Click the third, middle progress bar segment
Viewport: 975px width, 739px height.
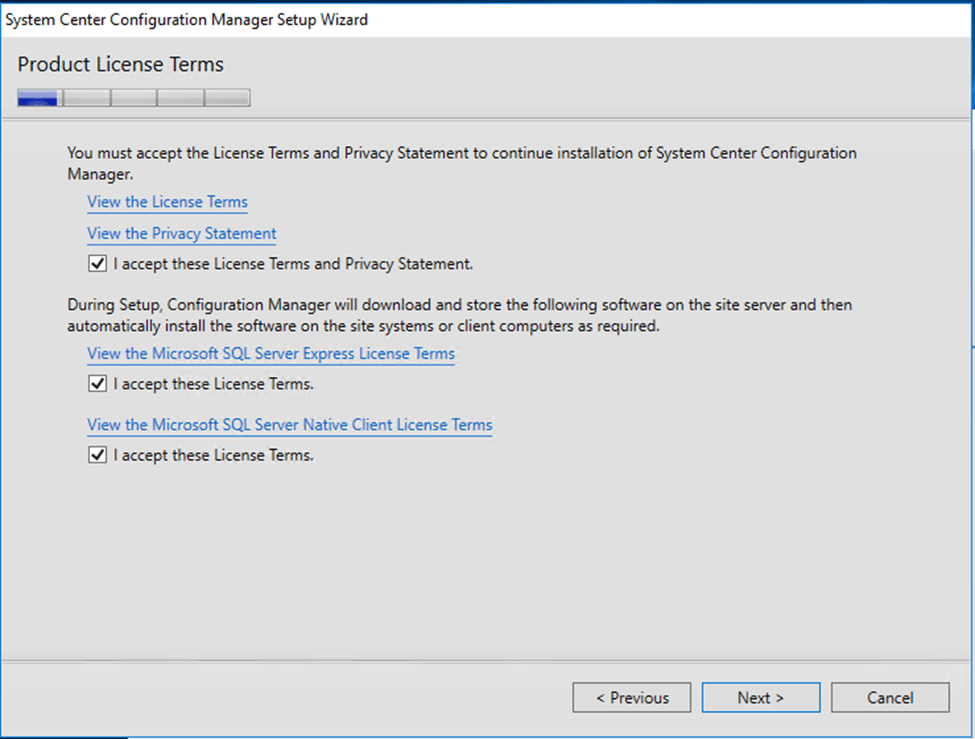(x=134, y=98)
